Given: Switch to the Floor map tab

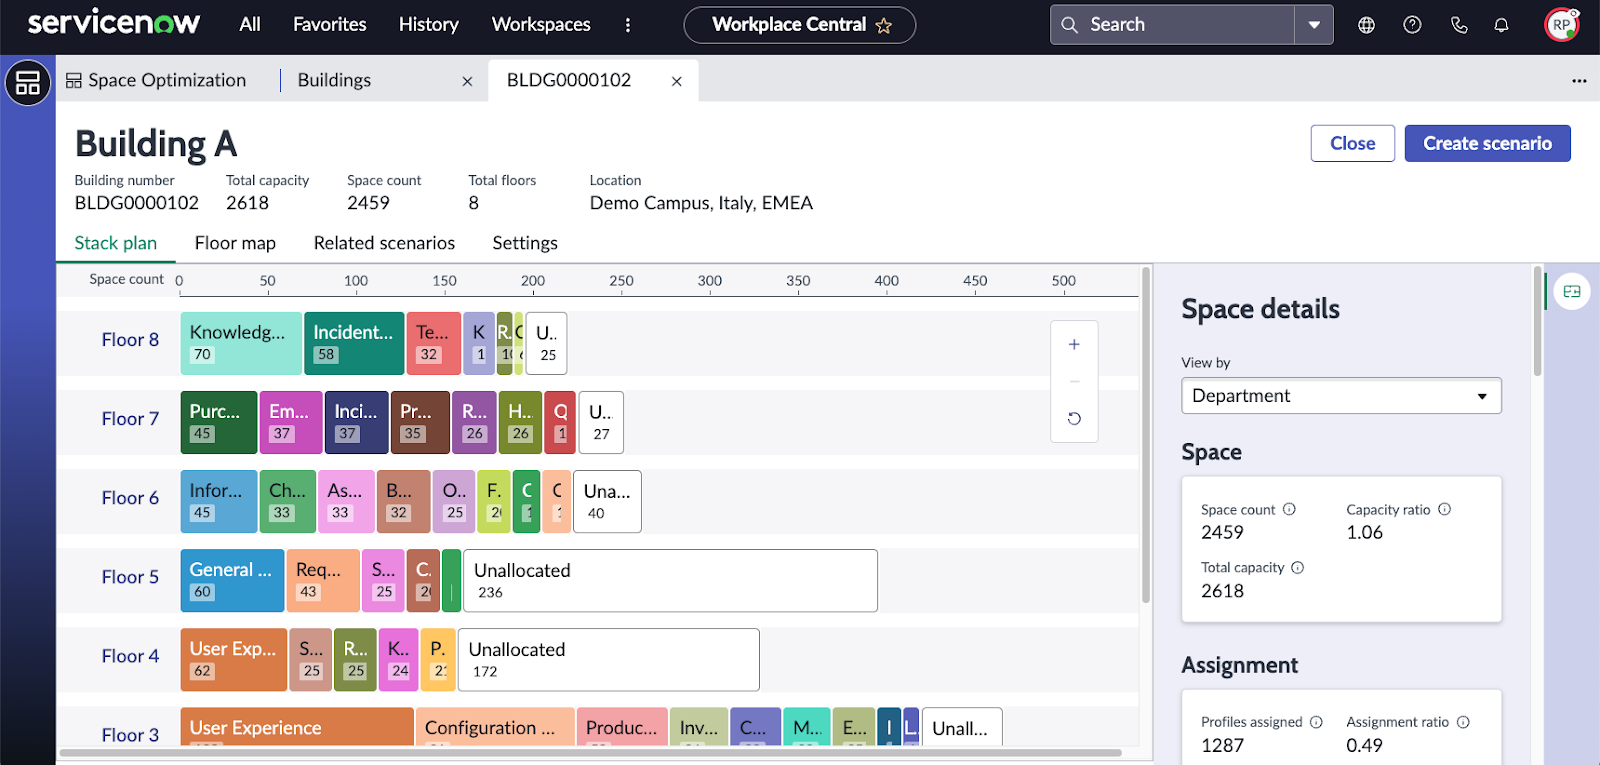Looking at the screenshot, I should pos(235,243).
